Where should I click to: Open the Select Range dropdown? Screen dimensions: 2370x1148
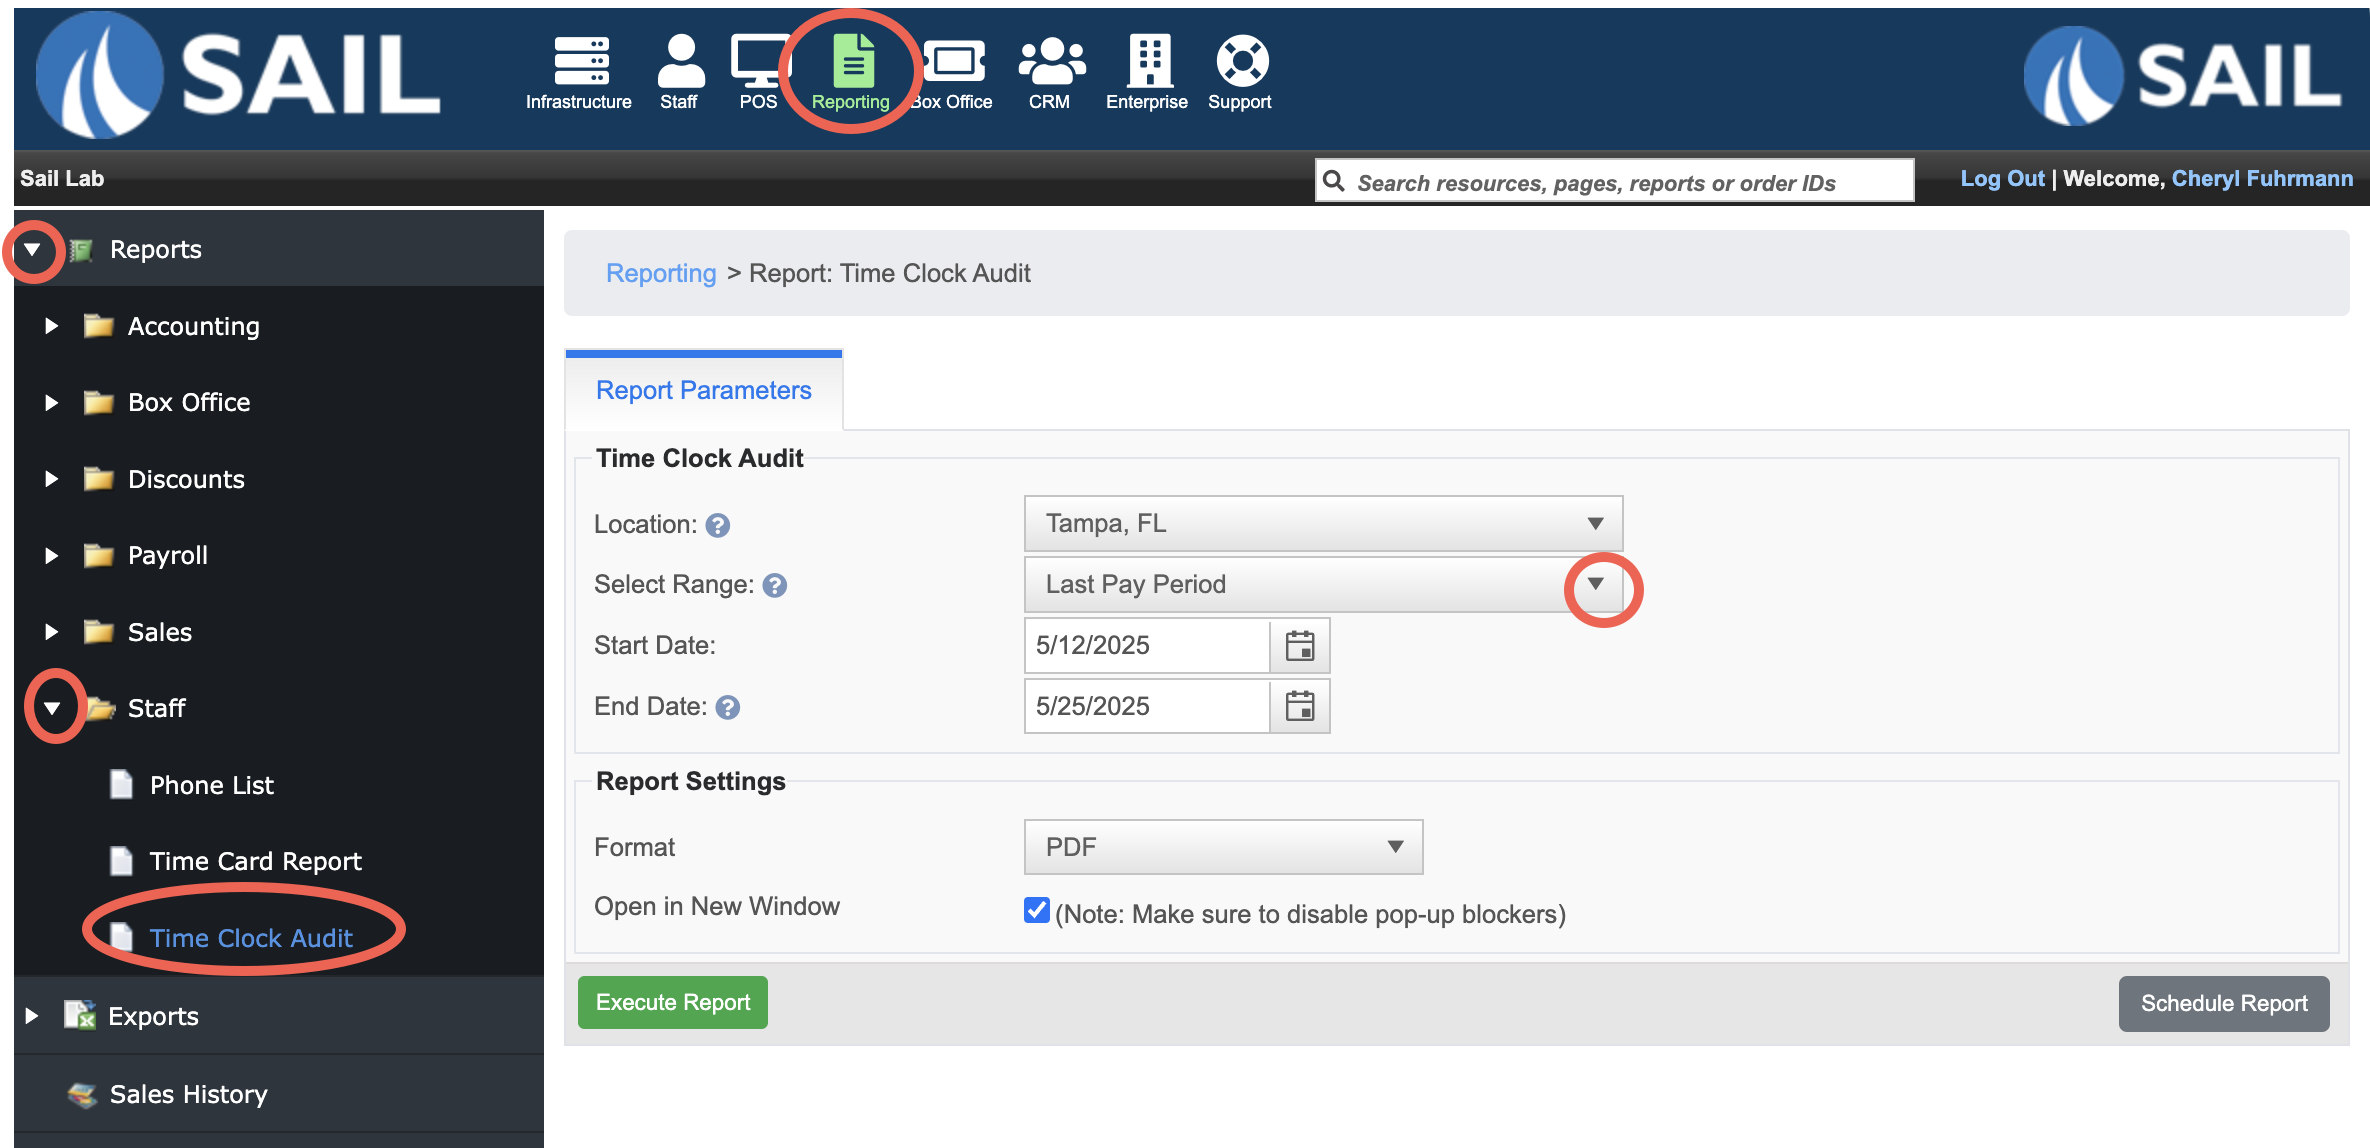pyautogui.click(x=1322, y=584)
